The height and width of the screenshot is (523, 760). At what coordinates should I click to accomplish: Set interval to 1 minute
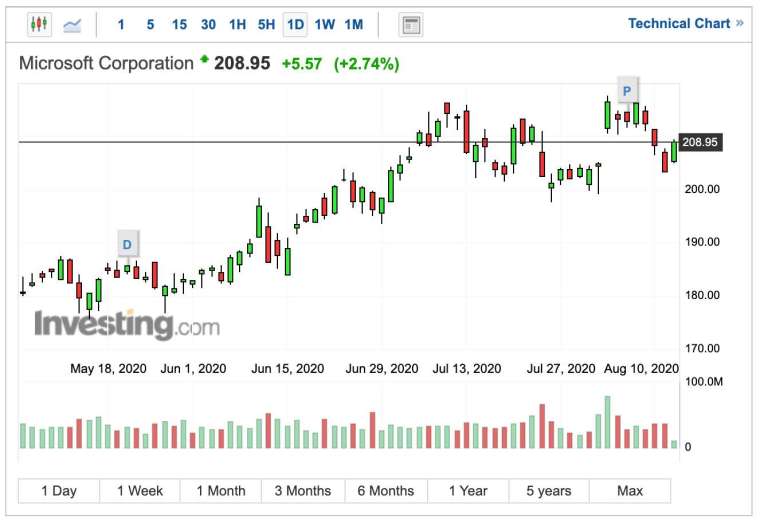click(x=121, y=25)
